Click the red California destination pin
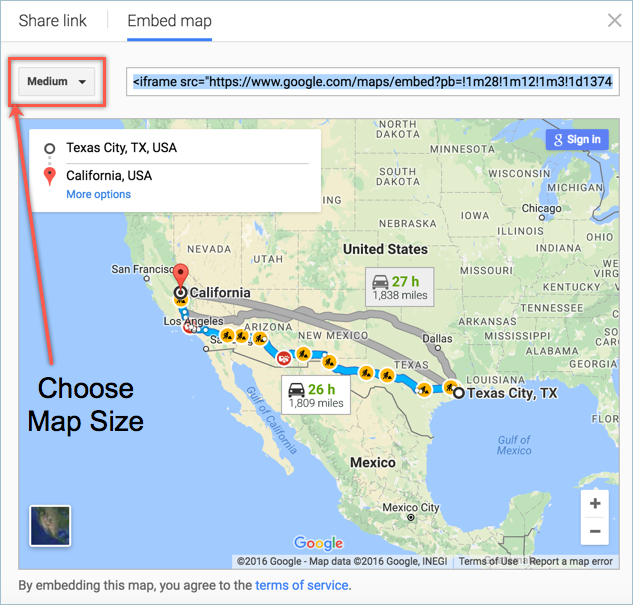Image resolution: width=633 pixels, height=605 pixels. [180, 275]
